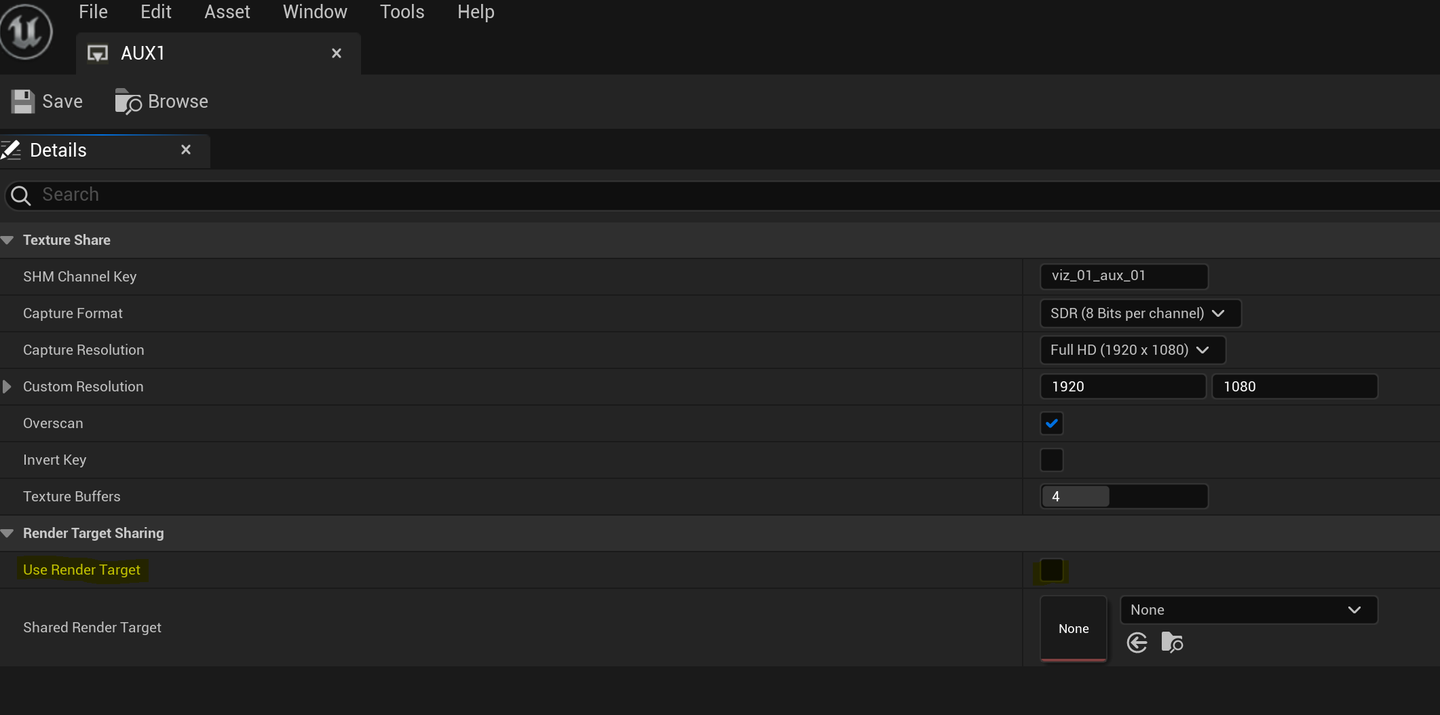The height and width of the screenshot is (715, 1440).
Task: Open the Asset menu
Action: pos(227,12)
